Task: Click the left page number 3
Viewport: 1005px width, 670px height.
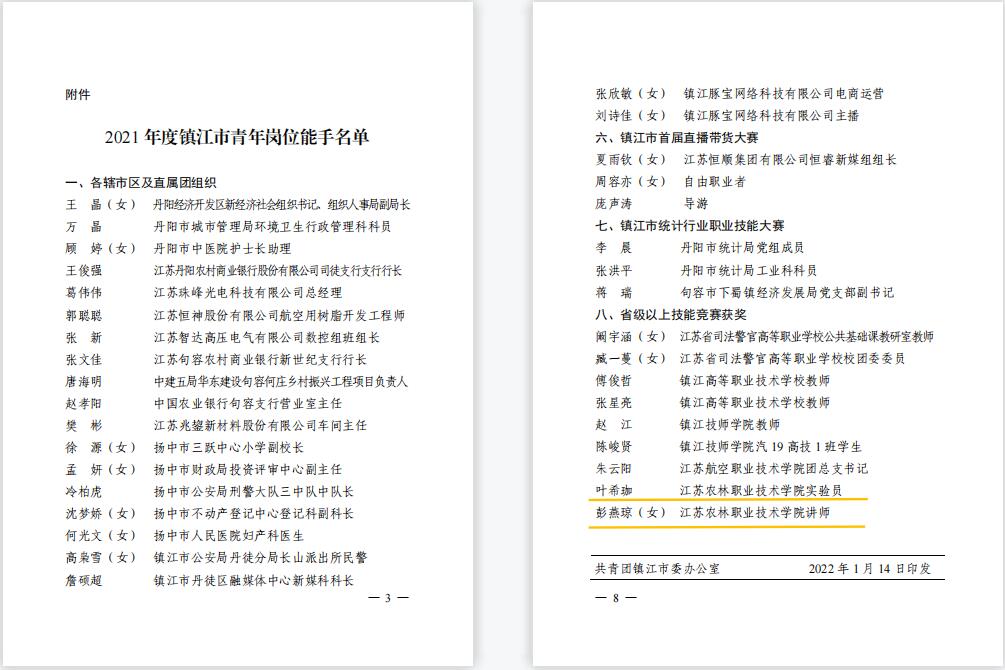Action: click(x=389, y=598)
